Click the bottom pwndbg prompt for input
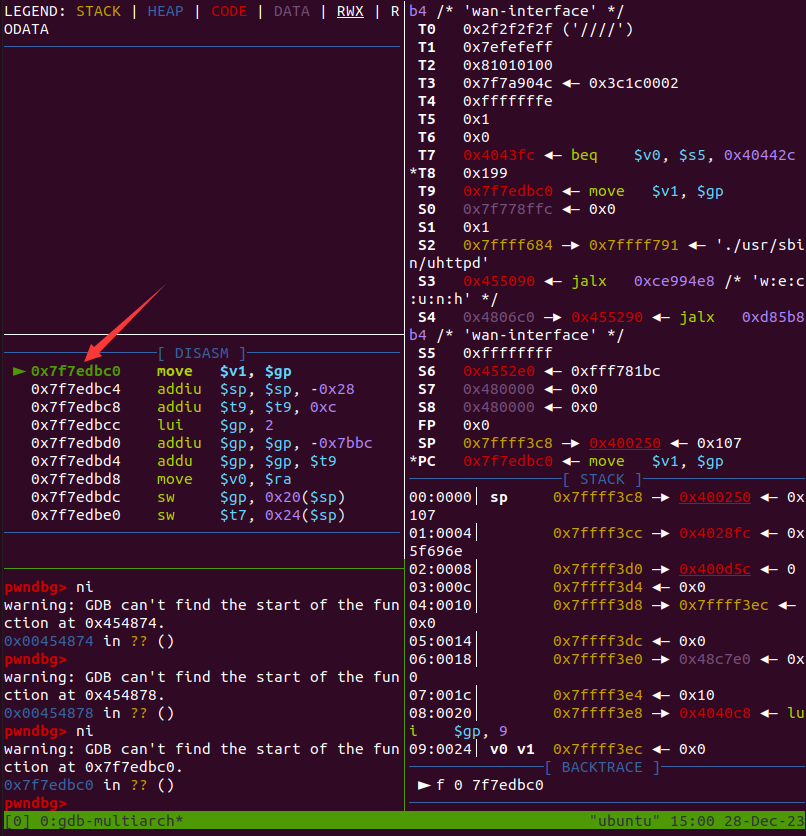 pos(35,803)
